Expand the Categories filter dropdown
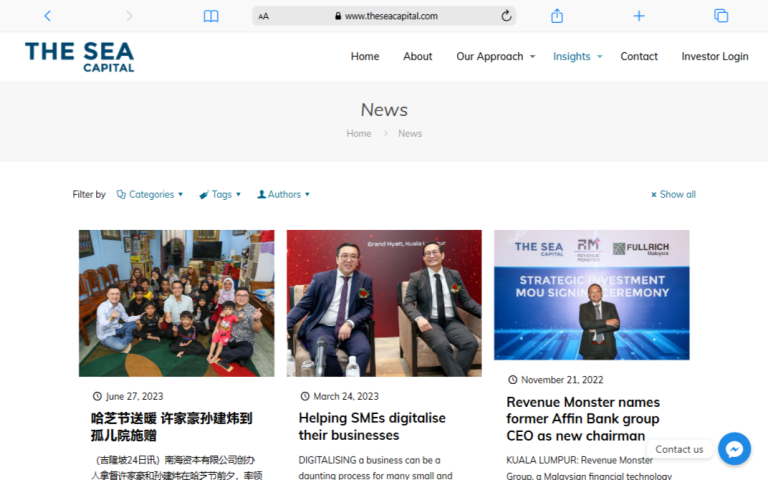 (150, 194)
